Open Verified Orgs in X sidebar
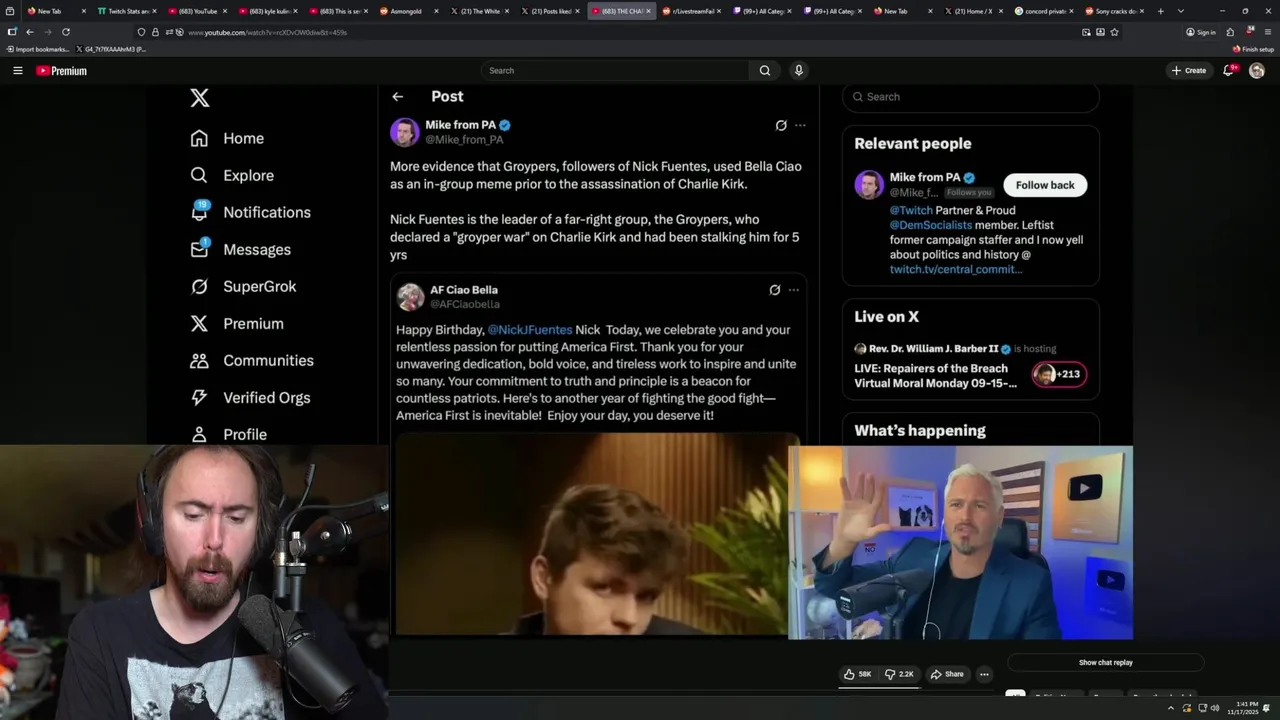This screenshot has height=720, width=1280. tap(250, 397)
